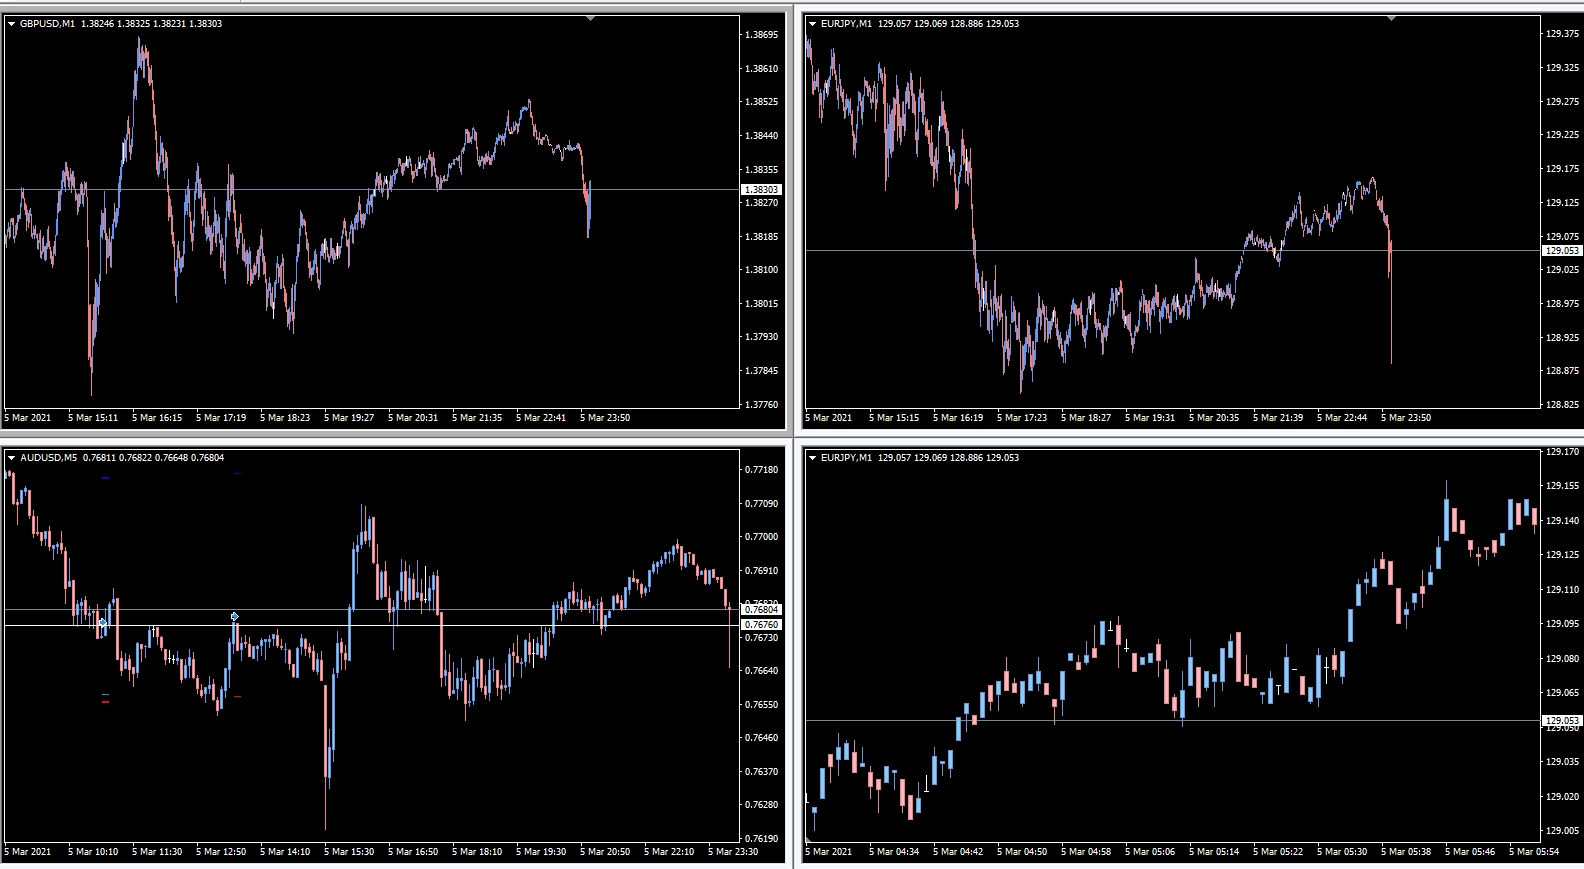
Task: Select the trade arrow near 12:50 on AUDUSD
Action: point(234,617)
